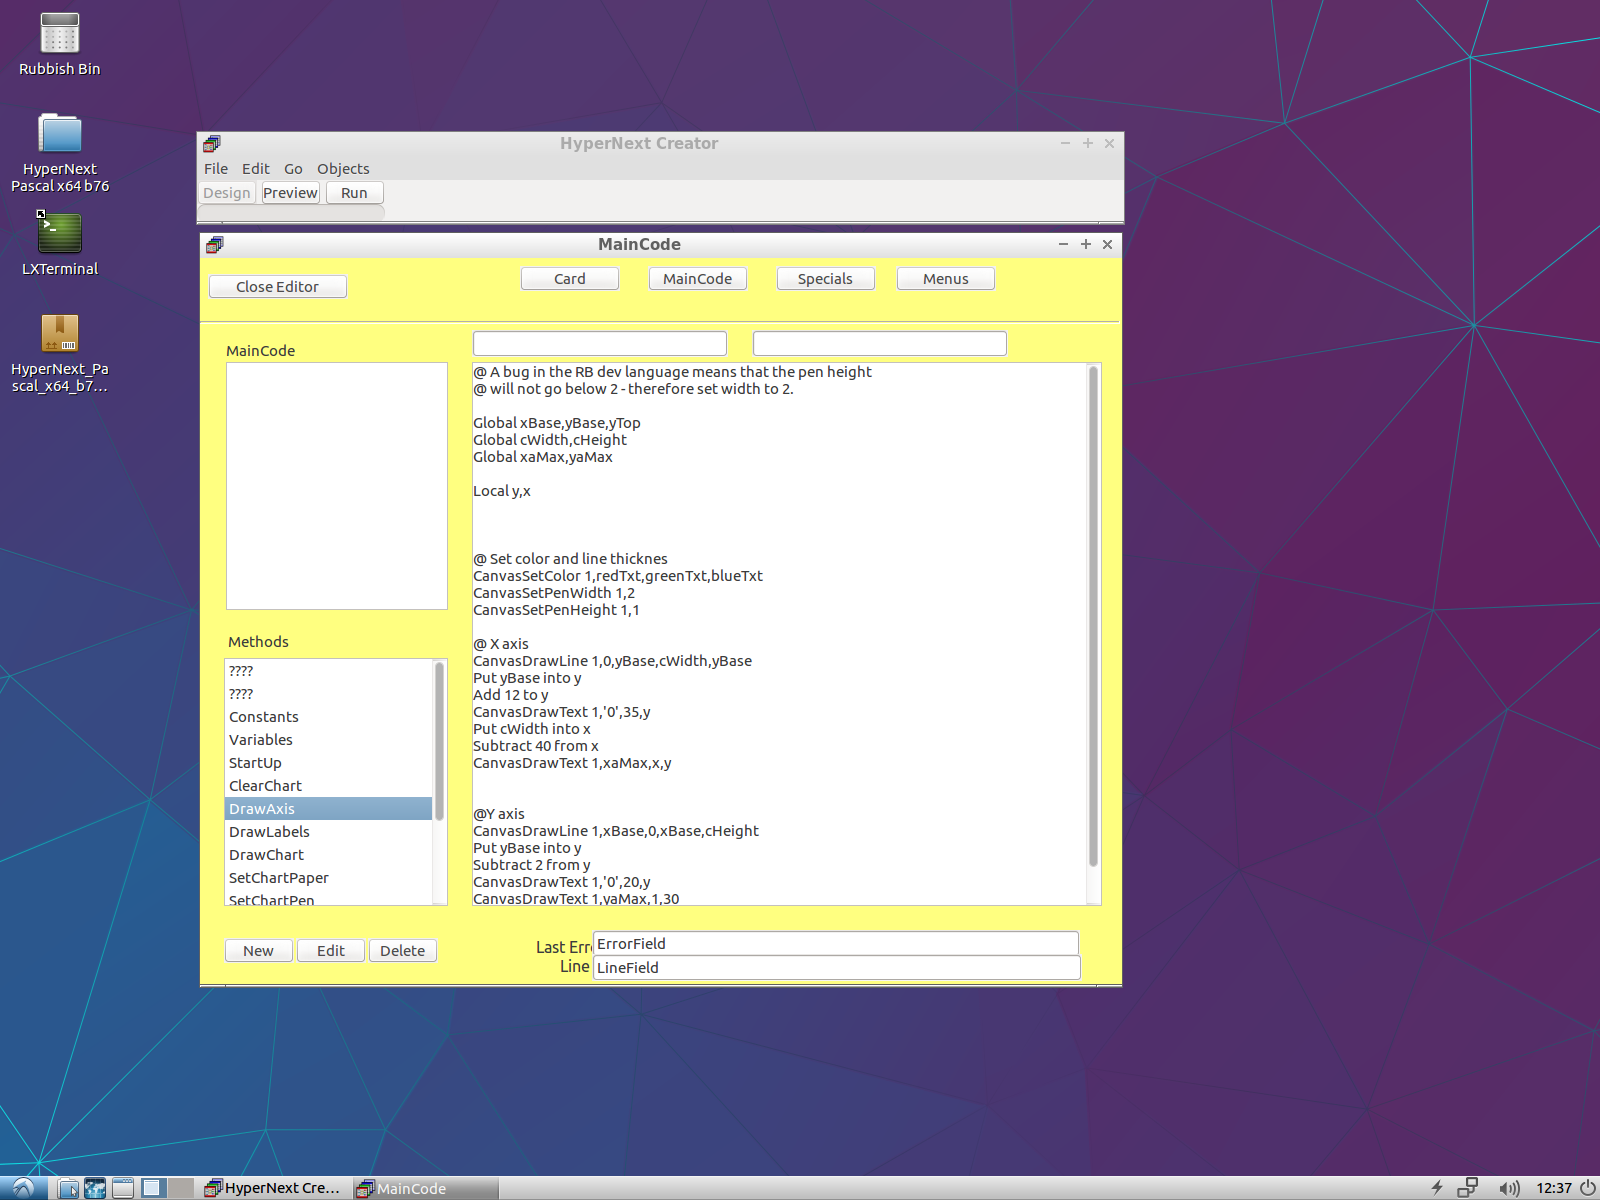Click into the ErrorField text box
Viewport: 1600px width, 1200px height.
835,944
